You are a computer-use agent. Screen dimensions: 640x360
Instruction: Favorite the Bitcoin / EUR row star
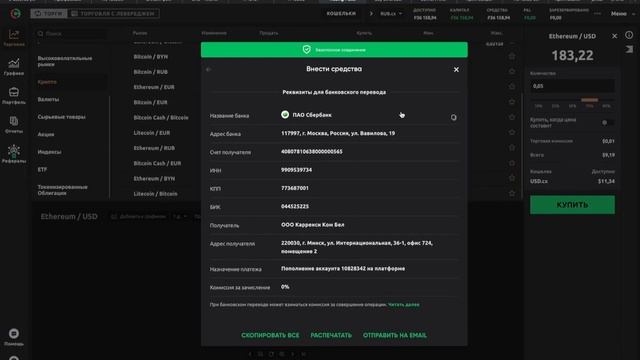[x=512, y=102]
